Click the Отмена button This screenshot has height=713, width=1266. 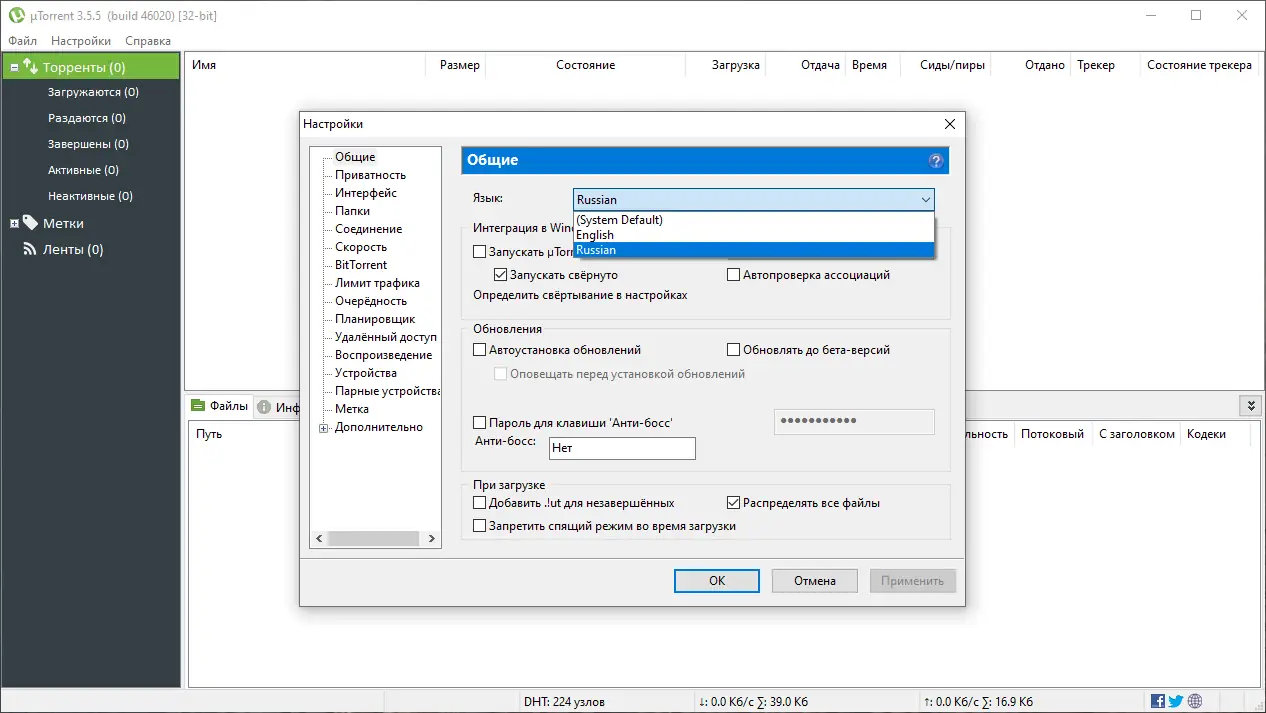tap(815, 581)
